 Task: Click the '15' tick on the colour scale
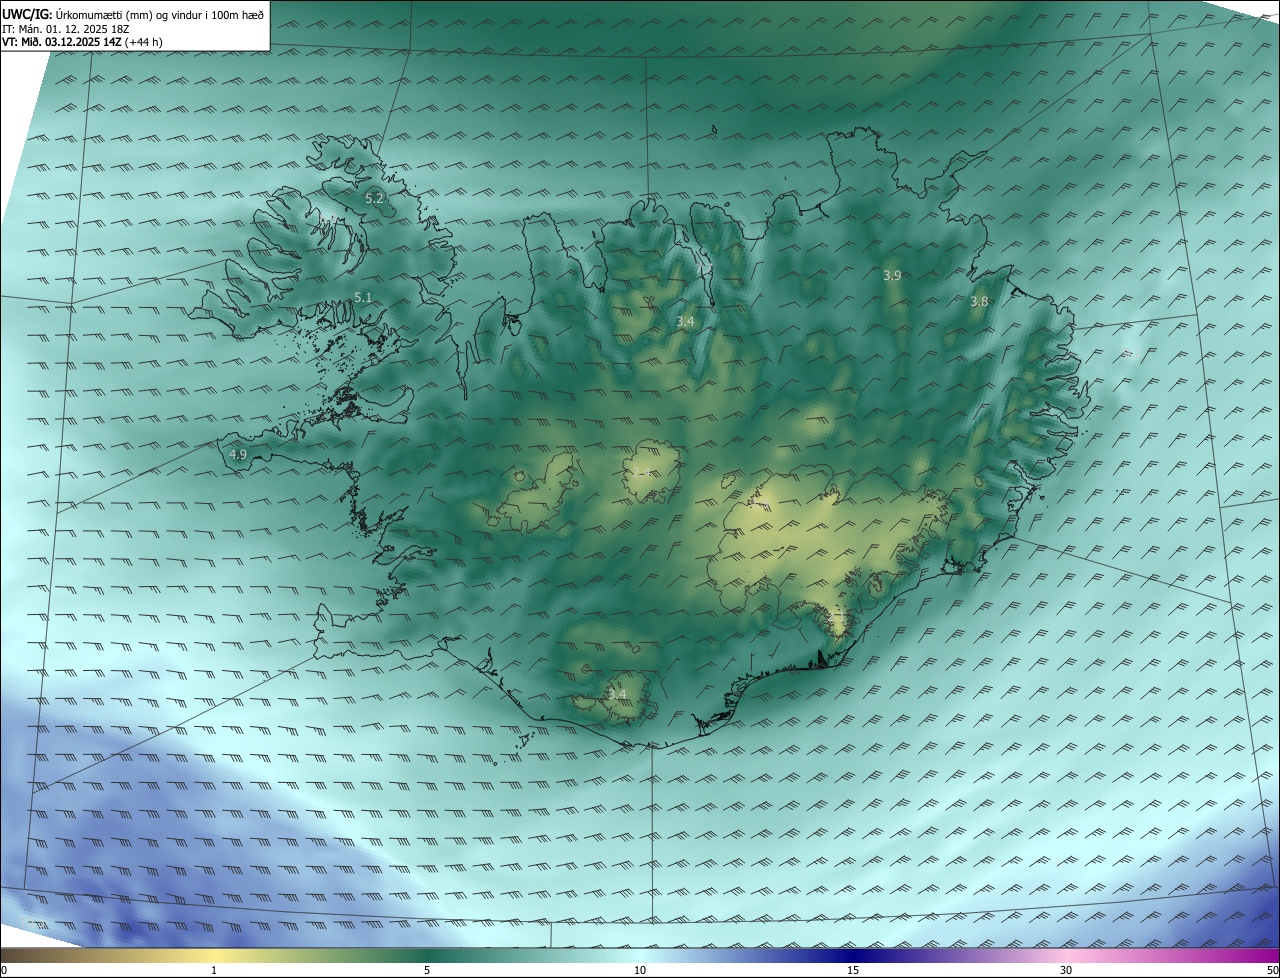(x=853, y=970)
